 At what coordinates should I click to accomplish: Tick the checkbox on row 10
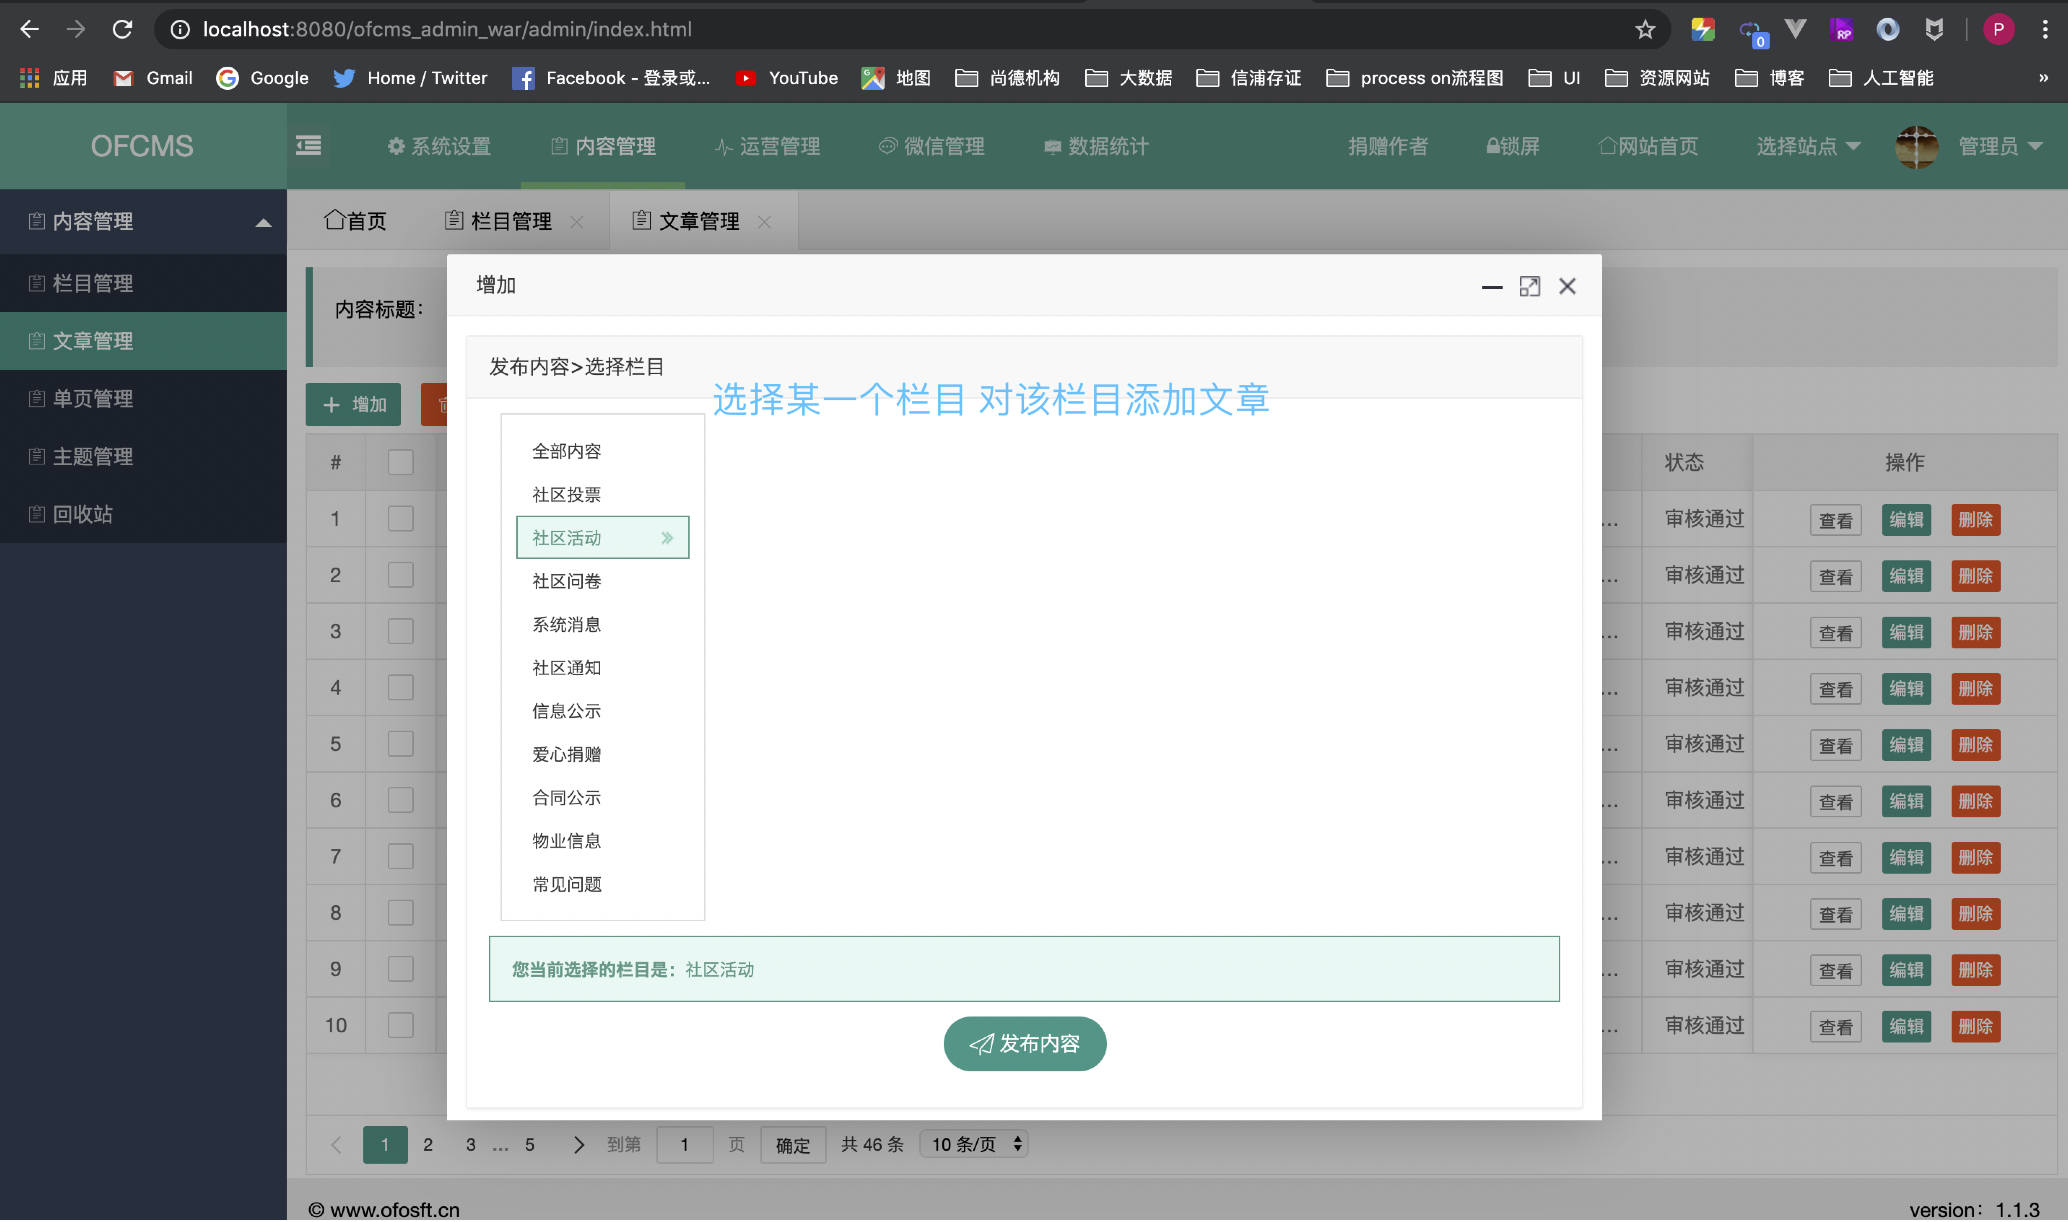point(400,1024)
